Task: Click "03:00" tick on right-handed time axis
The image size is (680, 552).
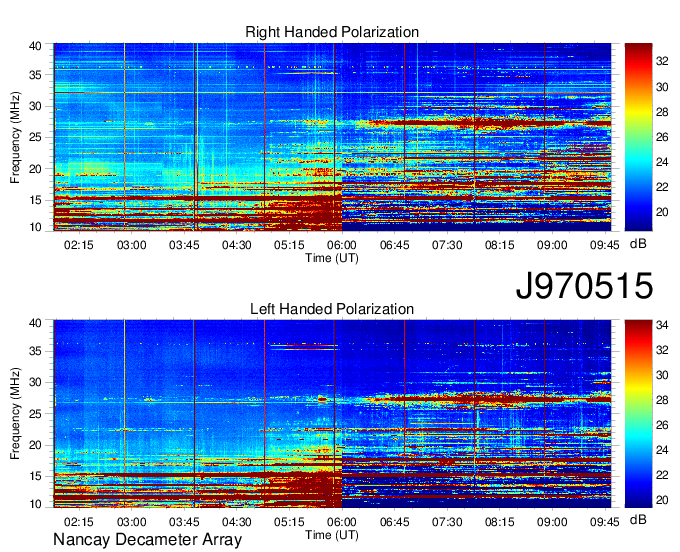Action: (131, 245)
